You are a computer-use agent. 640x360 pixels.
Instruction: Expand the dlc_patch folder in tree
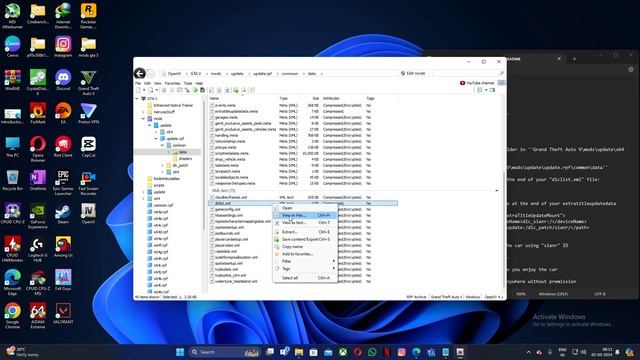coord(162,165)
